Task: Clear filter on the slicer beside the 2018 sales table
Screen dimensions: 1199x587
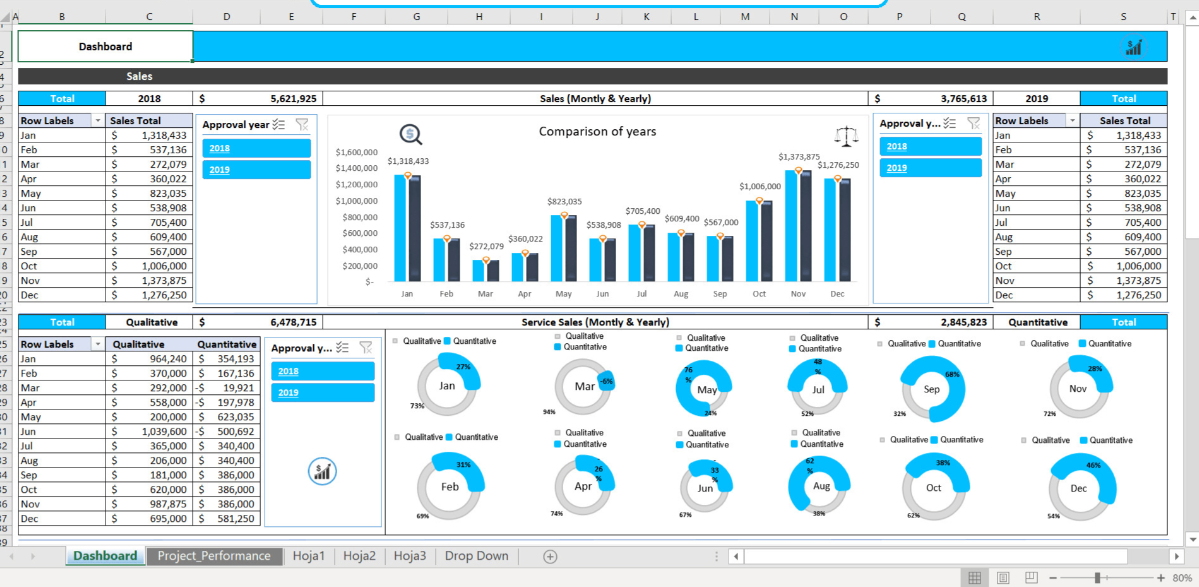Action: coord(303,124)
